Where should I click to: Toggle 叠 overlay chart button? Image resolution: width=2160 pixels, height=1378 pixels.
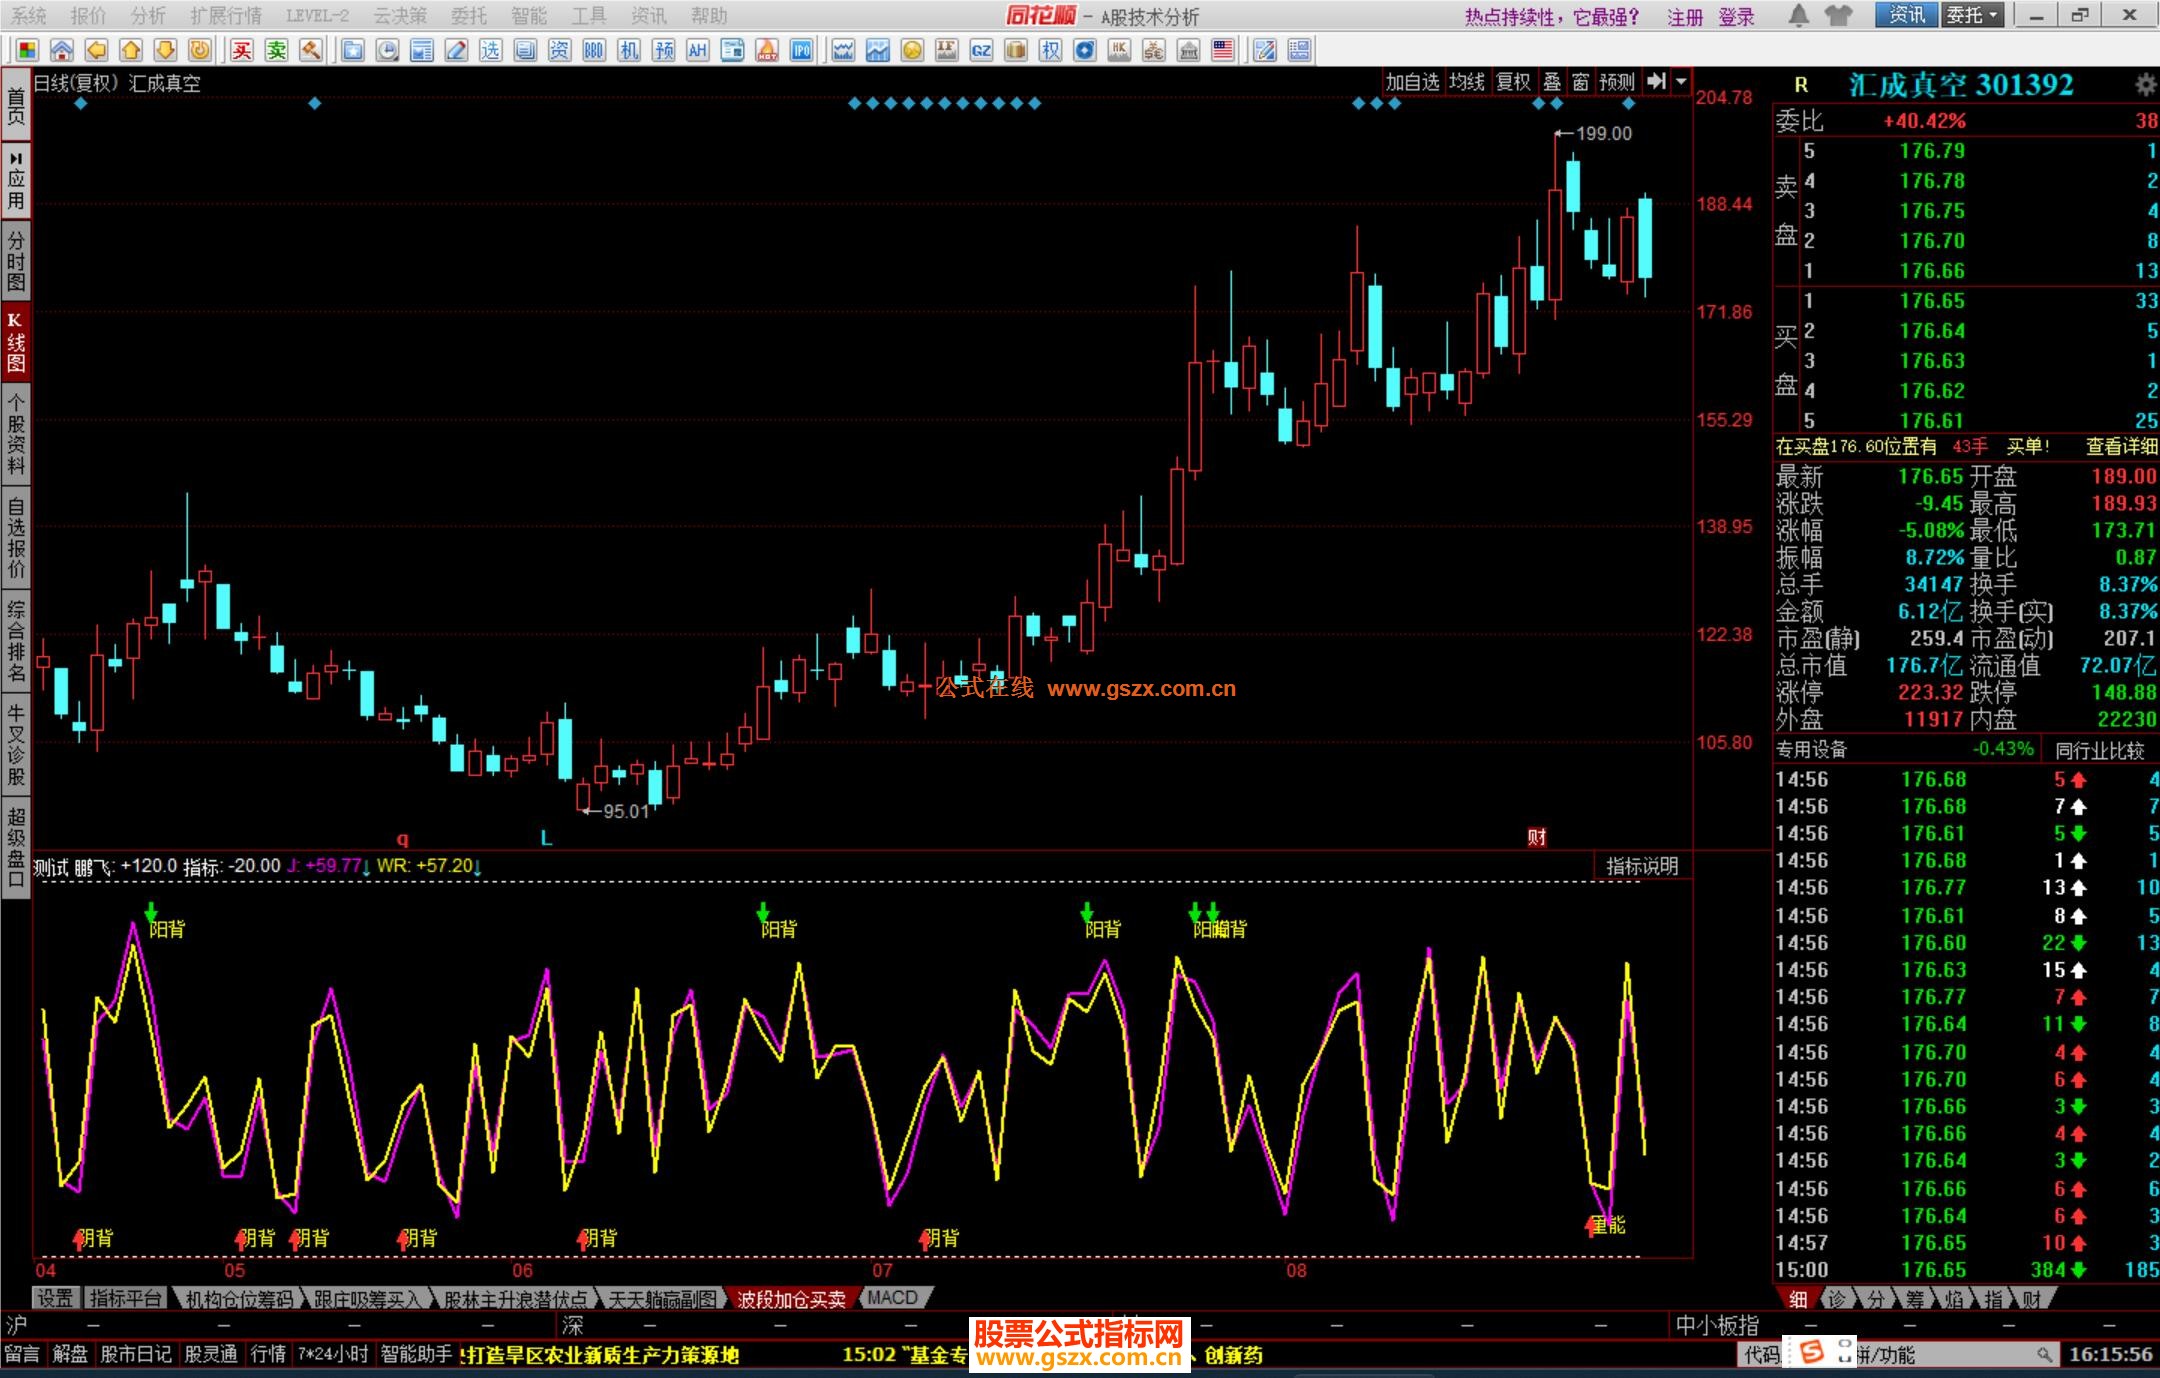click(x=1551, y=82)
